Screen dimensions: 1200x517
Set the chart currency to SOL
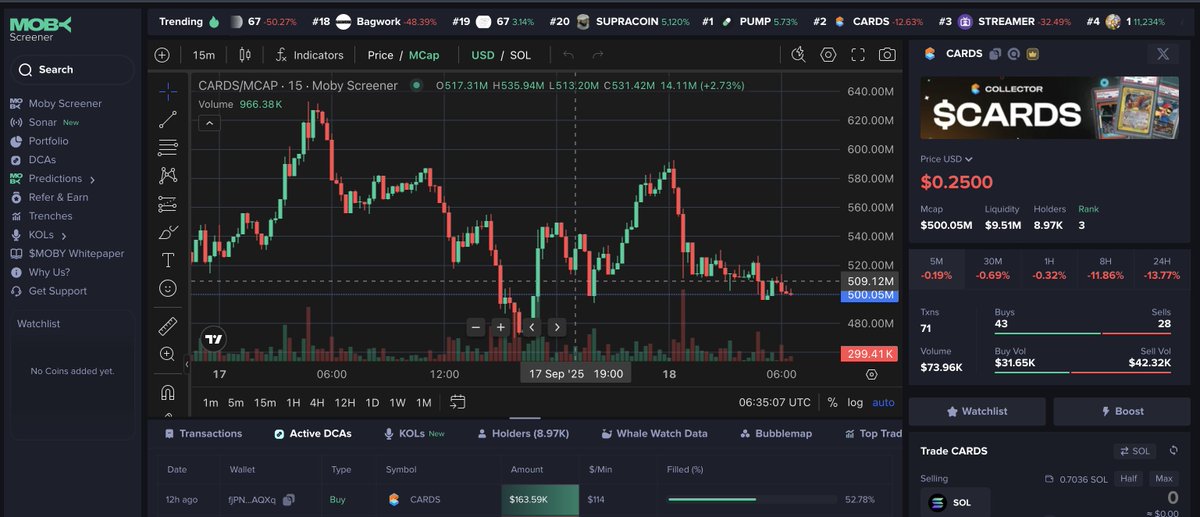pos(520,55)
